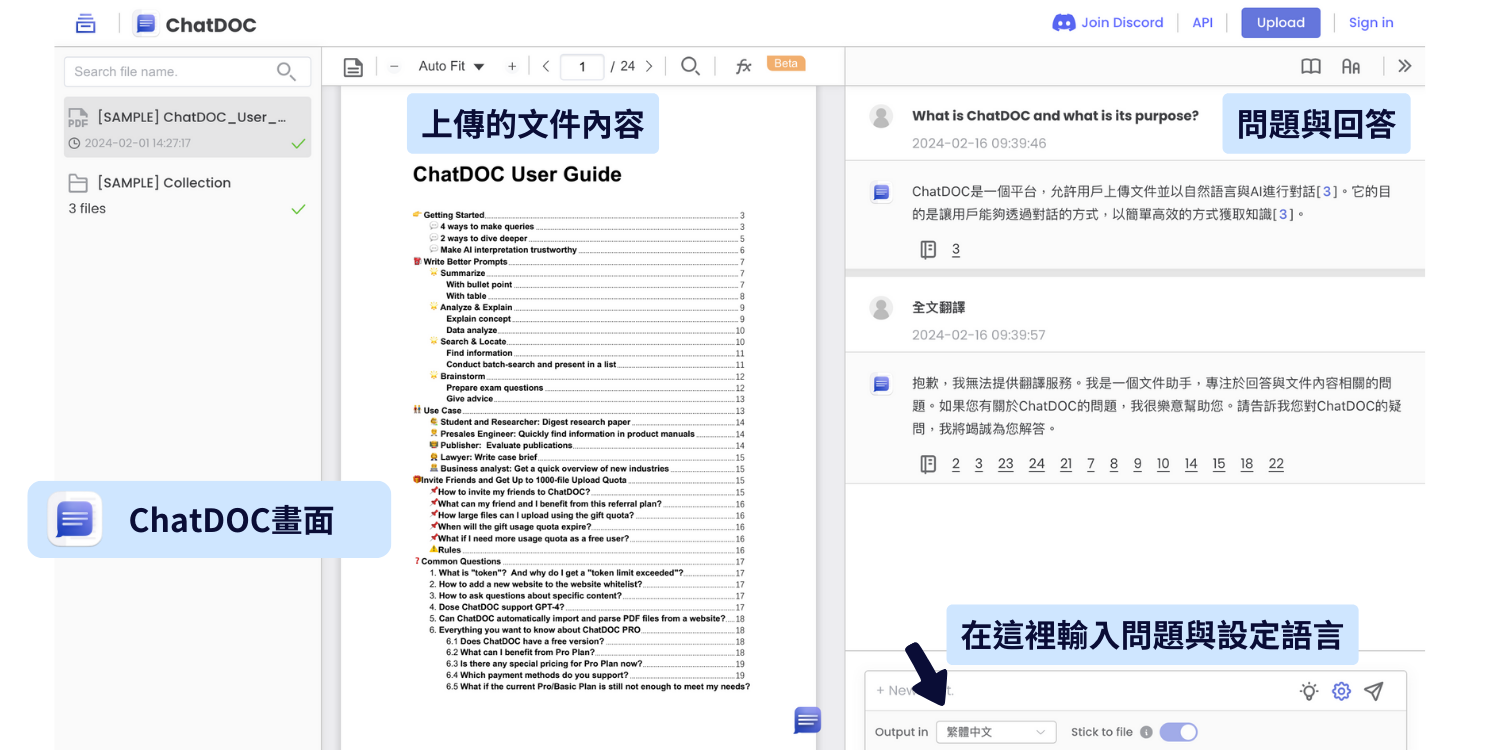Collapse chat panel with double chevron icon

[1404, 66]
